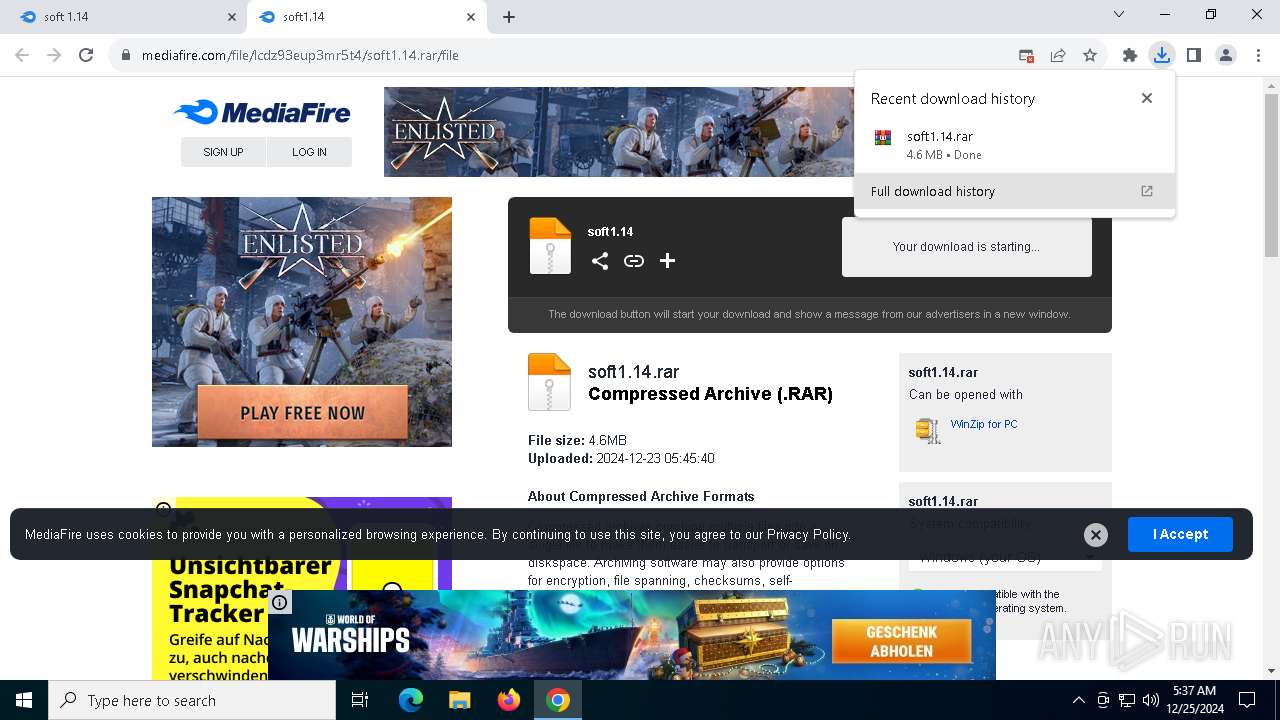Screen dimensions: 1280x720
Task: Click PLAY FREE NOW on Enlisted ad
Action: coord(302,413)
